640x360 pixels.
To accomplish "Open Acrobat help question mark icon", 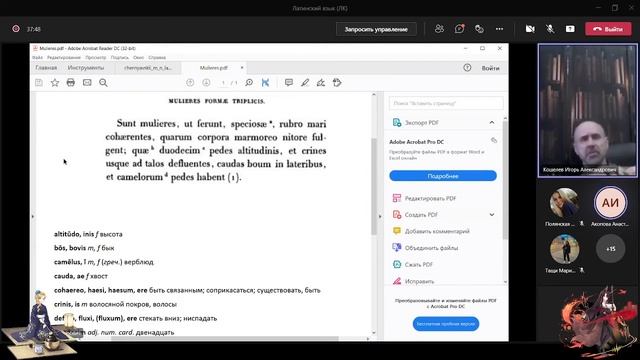I will pos(467,68).
